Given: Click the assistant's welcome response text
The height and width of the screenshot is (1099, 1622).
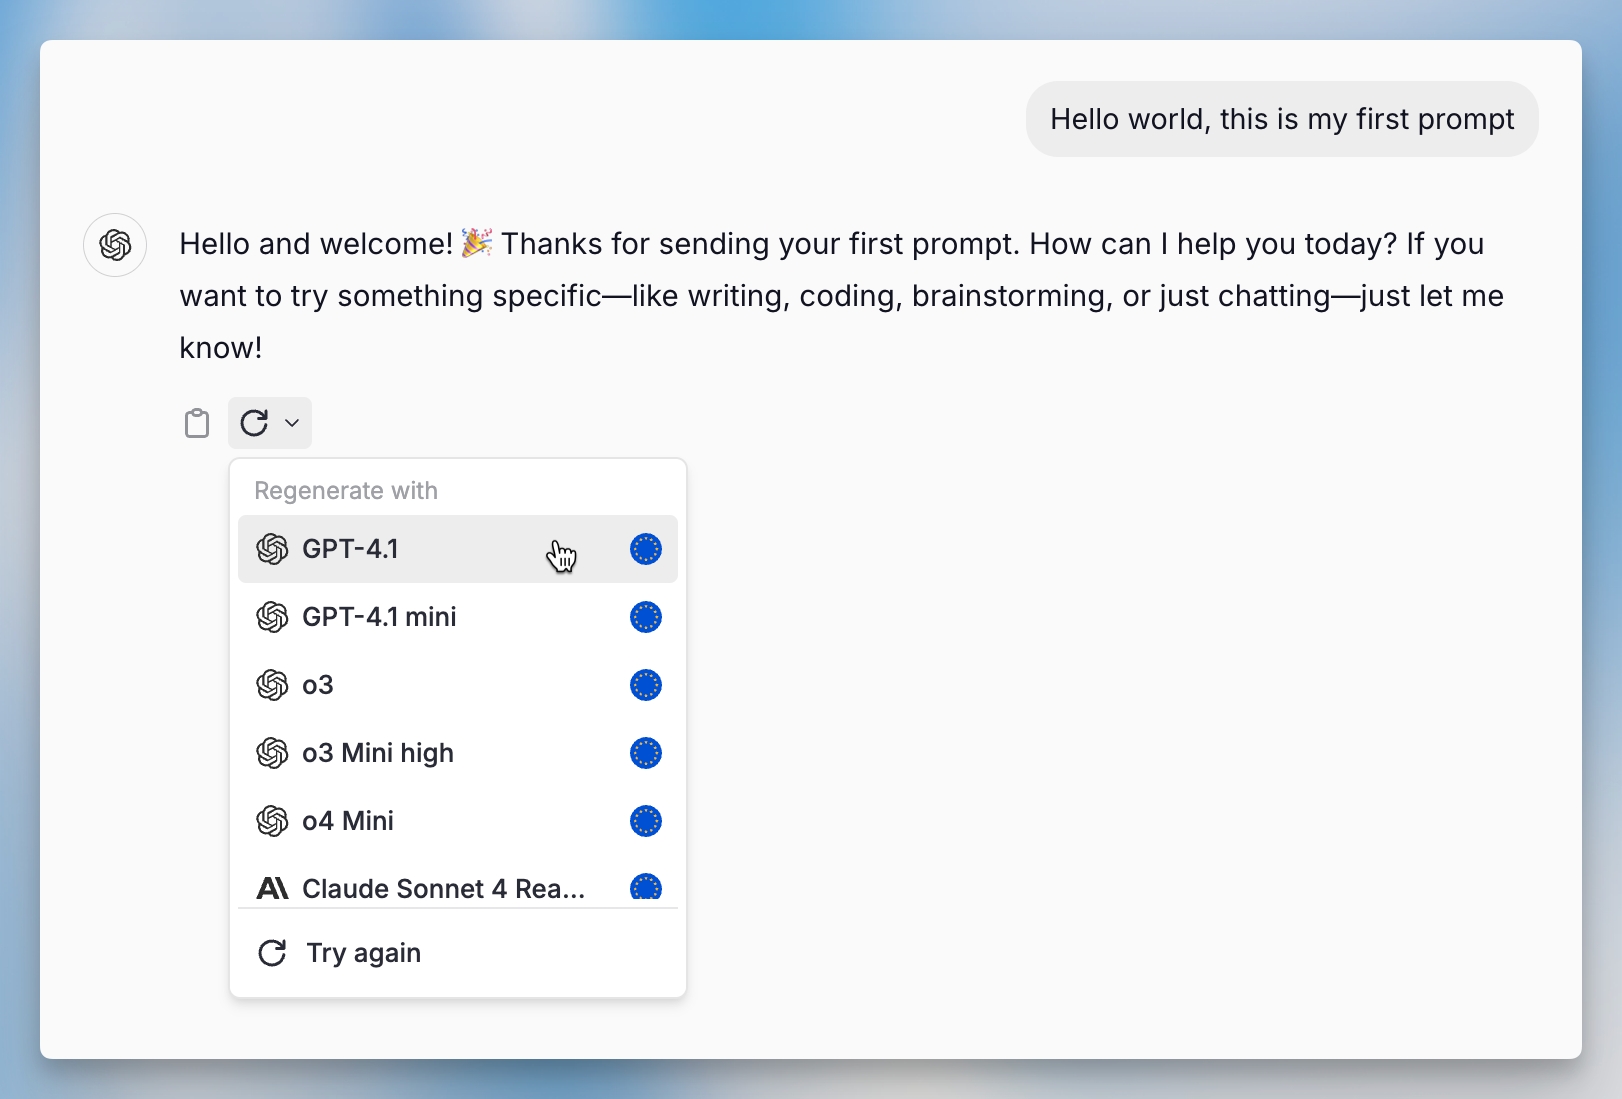Looking at the screenshot, I should point(840,296).
